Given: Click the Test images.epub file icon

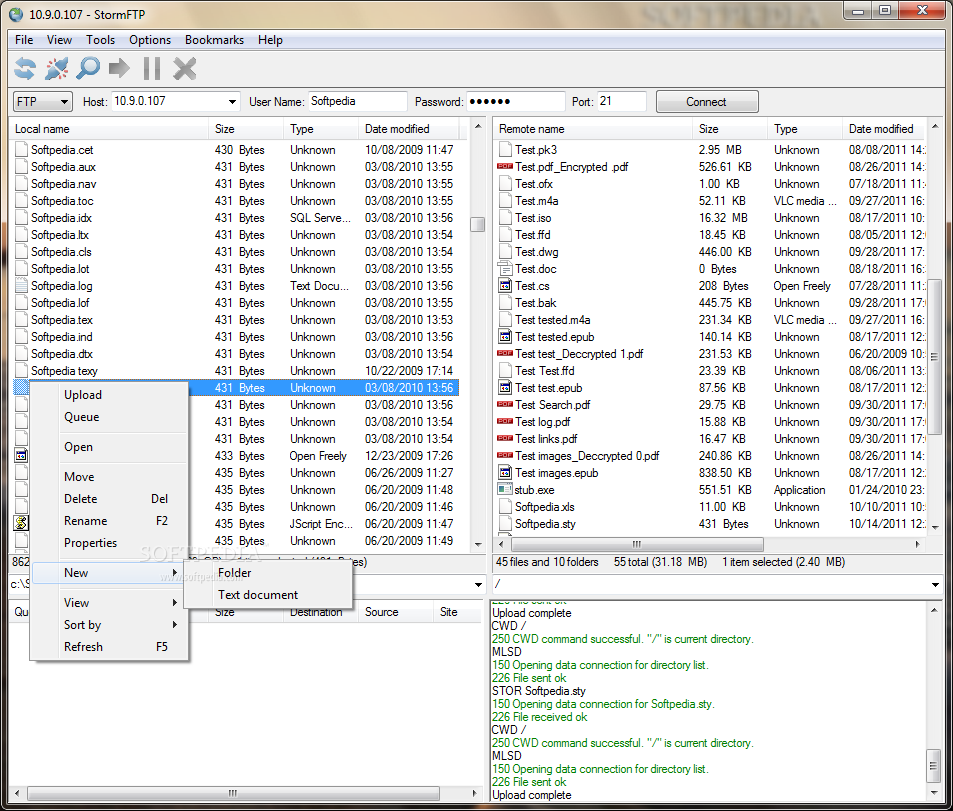Looking at the screenshot, I should tap(504, 472).
